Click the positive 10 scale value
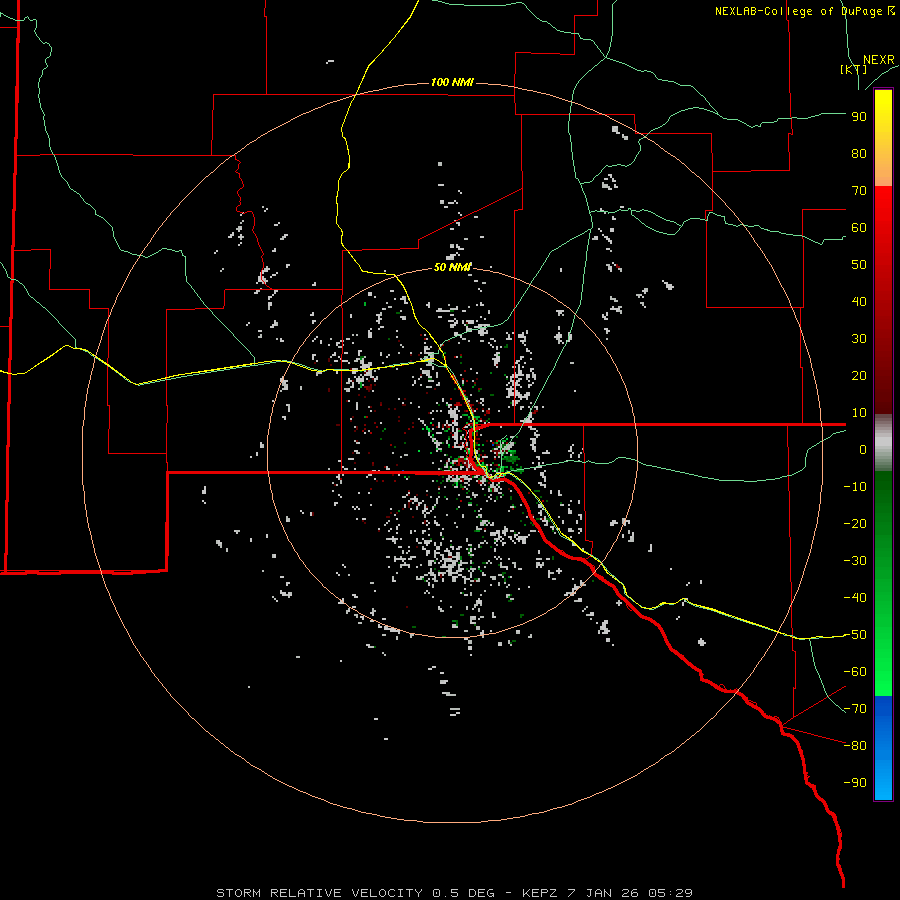 click(x=859, y=413)
